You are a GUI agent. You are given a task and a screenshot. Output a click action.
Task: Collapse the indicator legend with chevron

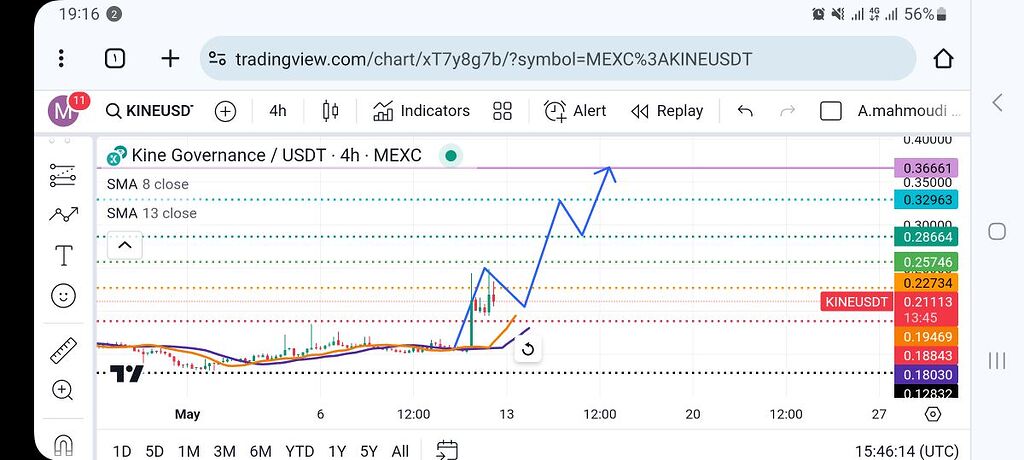(123, 244)
